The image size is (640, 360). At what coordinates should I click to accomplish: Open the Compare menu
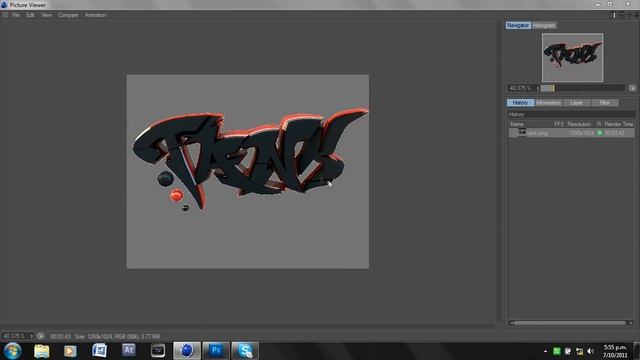(x=68, y=15)
